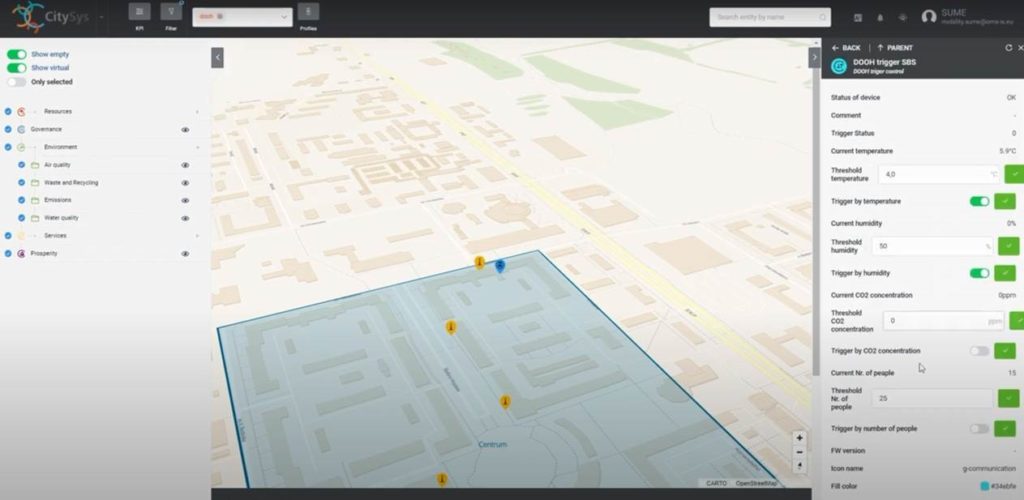Click the Air quality folder icon
Image resolution: width=1024 pixels, height=500 pixels.
[35, 165]
